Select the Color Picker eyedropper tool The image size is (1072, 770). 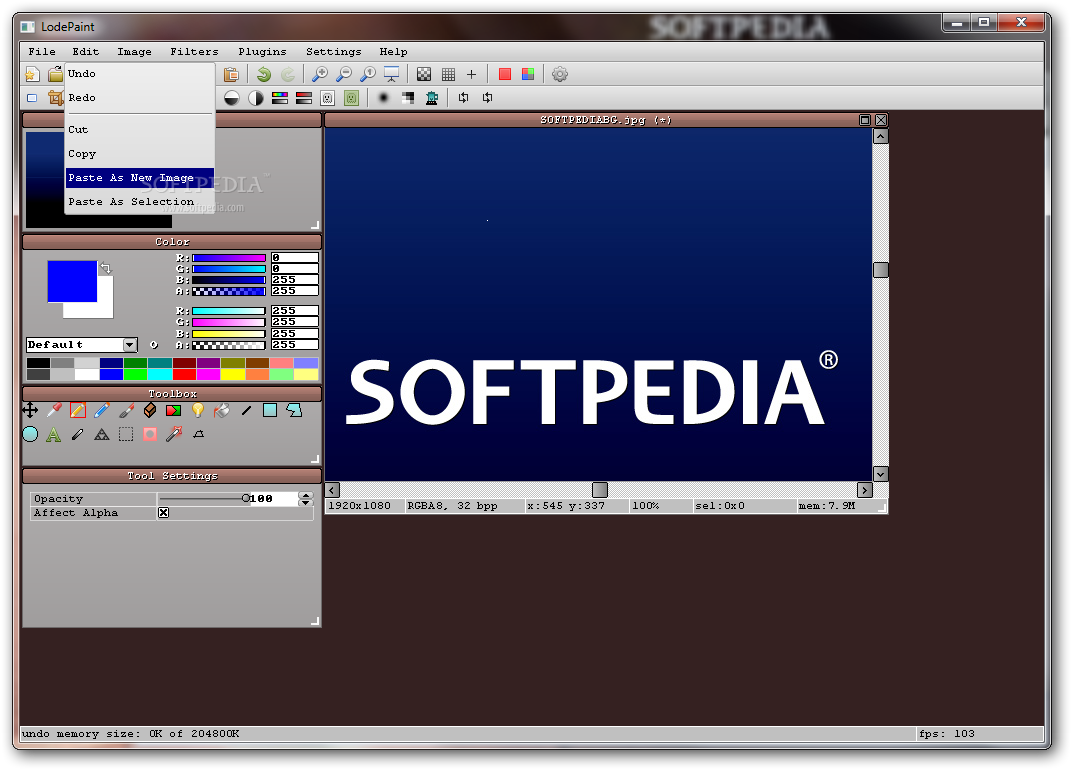point(54,410)
